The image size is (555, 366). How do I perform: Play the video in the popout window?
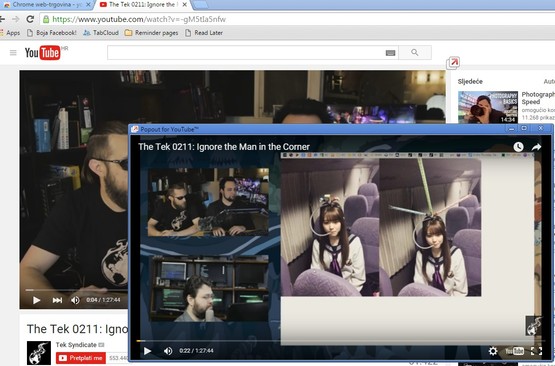pyautogui.click(x=147, y=351)
